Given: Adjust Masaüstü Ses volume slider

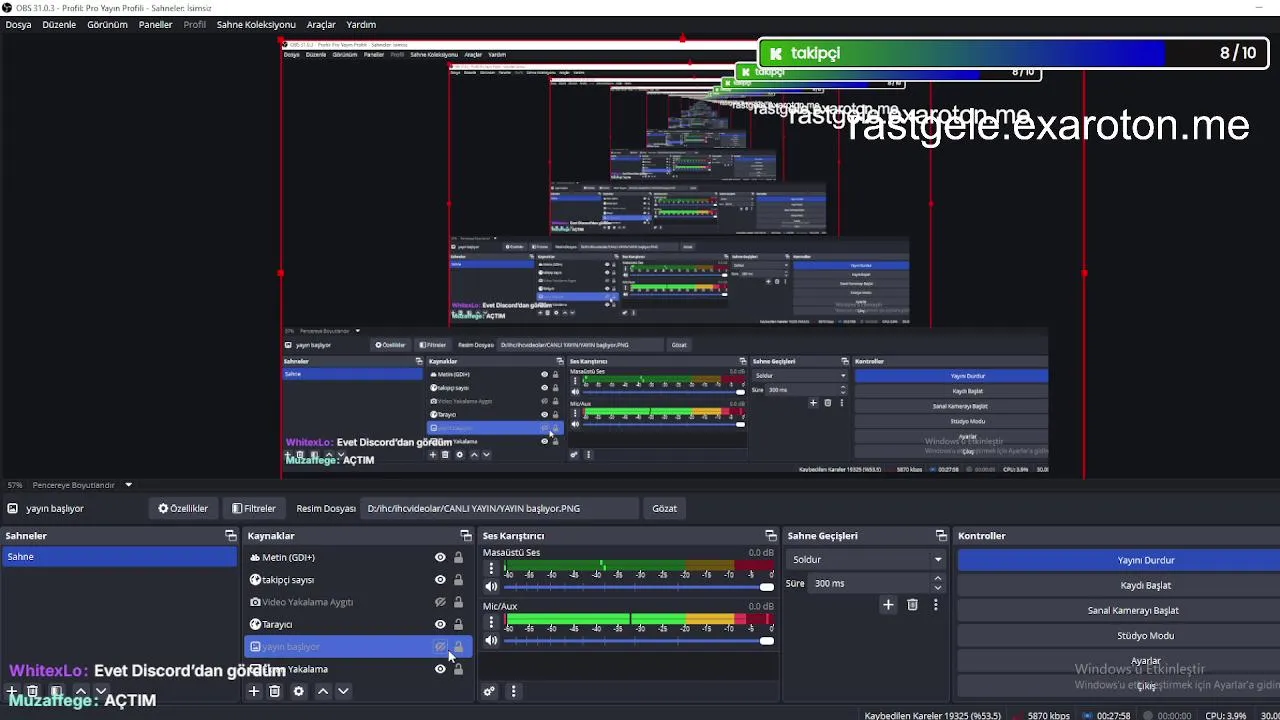Looking at the screenshot, I should click(x=639, y=587).
